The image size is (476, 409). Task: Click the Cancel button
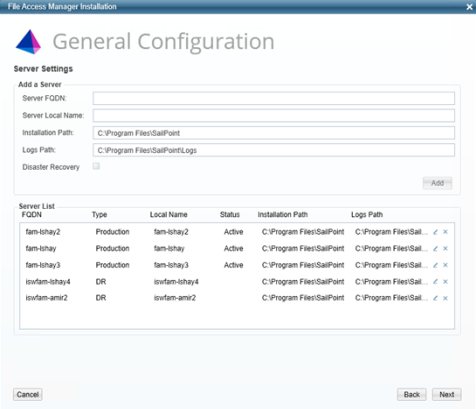click(28, 395)
